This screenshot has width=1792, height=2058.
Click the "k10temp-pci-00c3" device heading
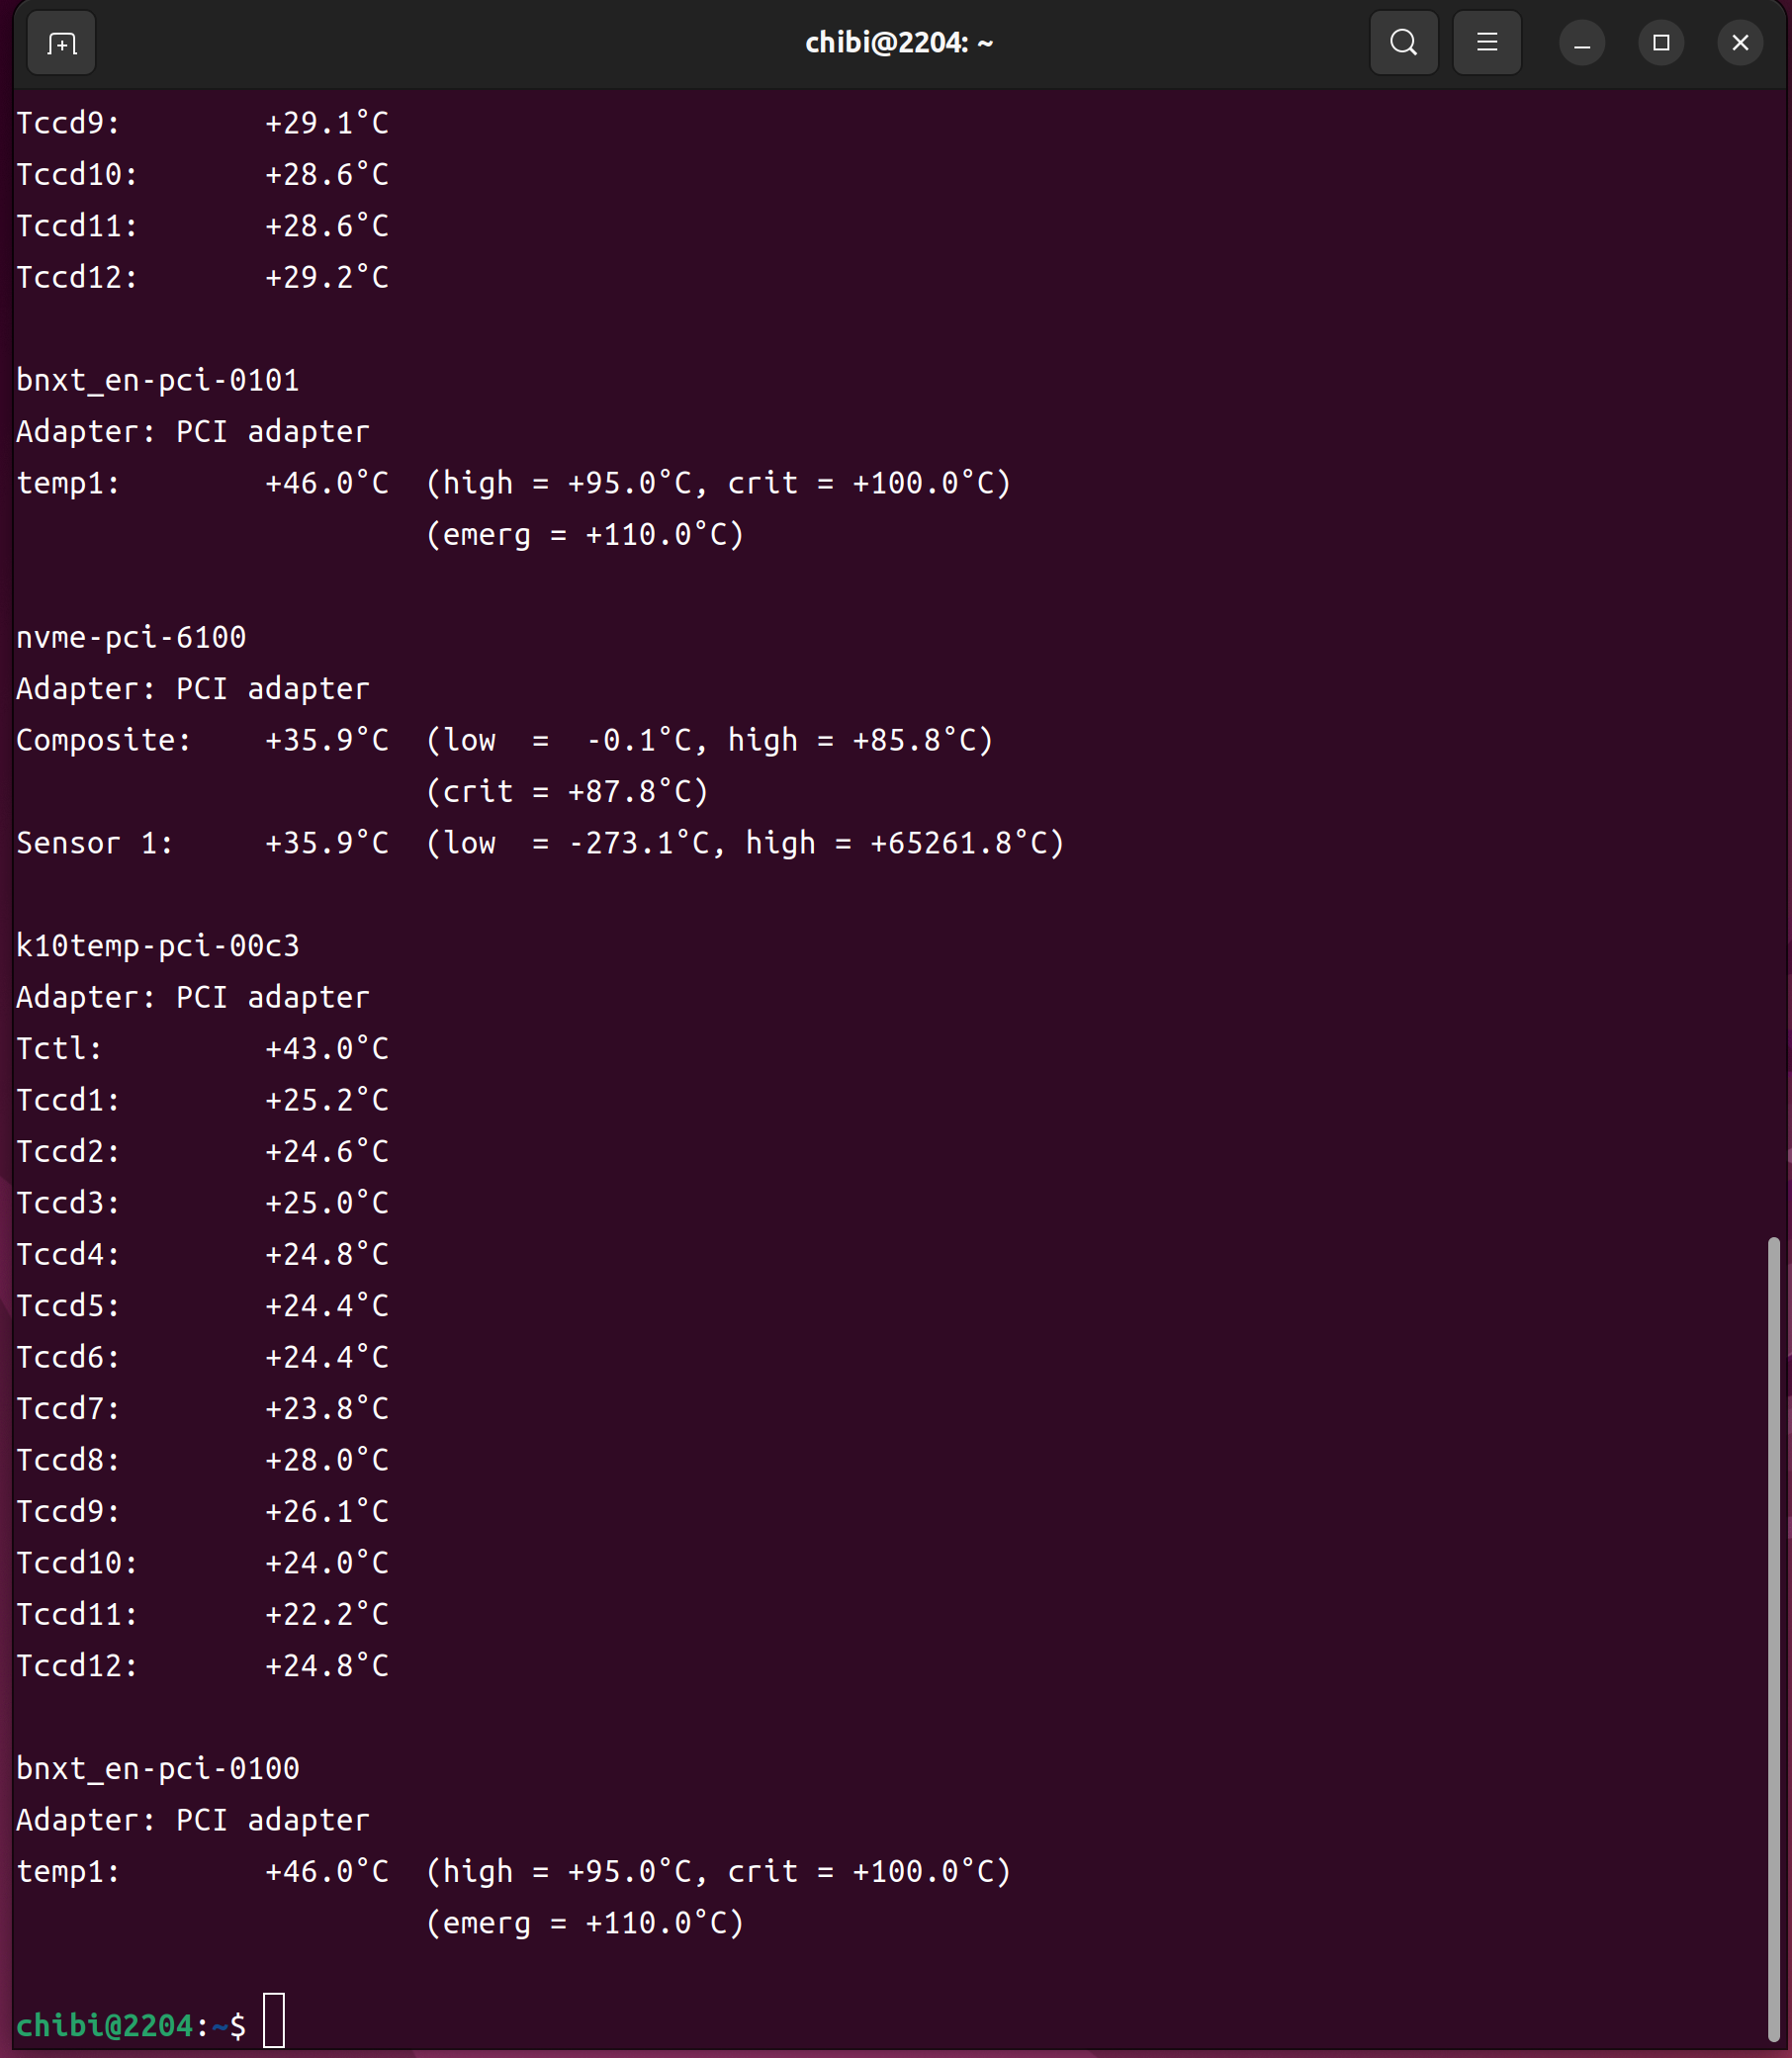[x=158, y=945]
